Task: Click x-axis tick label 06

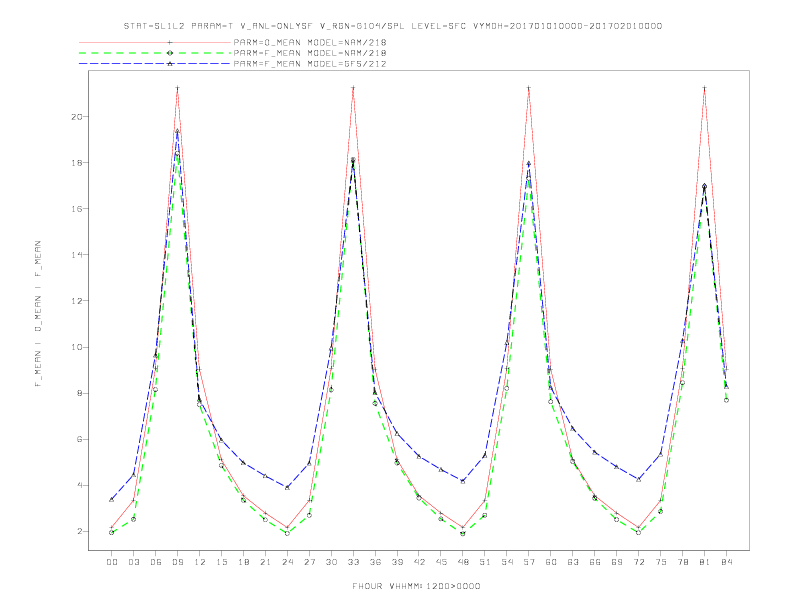Action: coord(156,562)
